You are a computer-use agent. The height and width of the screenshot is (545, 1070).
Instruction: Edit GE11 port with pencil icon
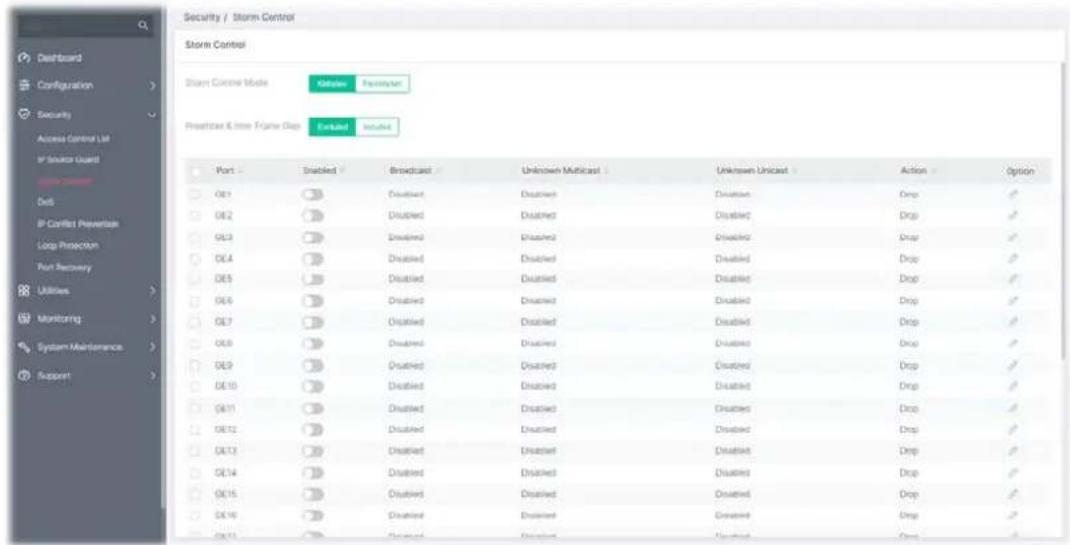(x=1013, y=409)
